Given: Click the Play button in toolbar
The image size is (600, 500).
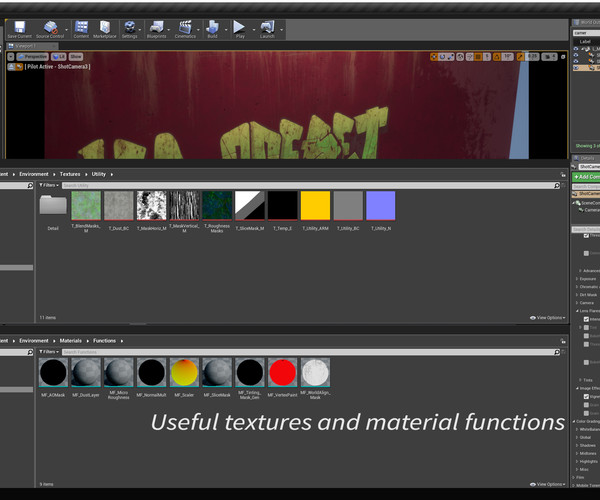Looking at the screenshot, I should [x=240, y=29].
